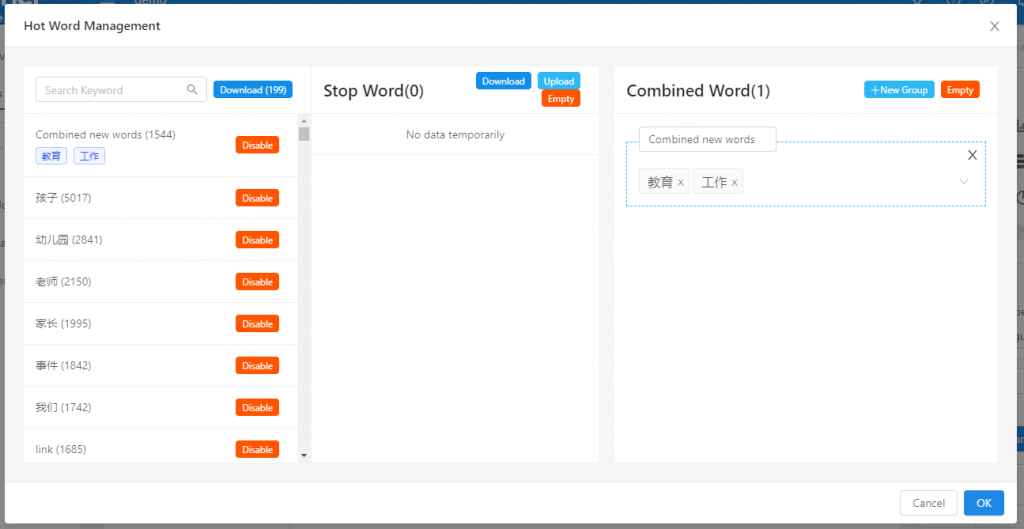This screenshot has width=1024, height=529.
Task: Close the Hot Word Management dialog
Action: (994, 26)
